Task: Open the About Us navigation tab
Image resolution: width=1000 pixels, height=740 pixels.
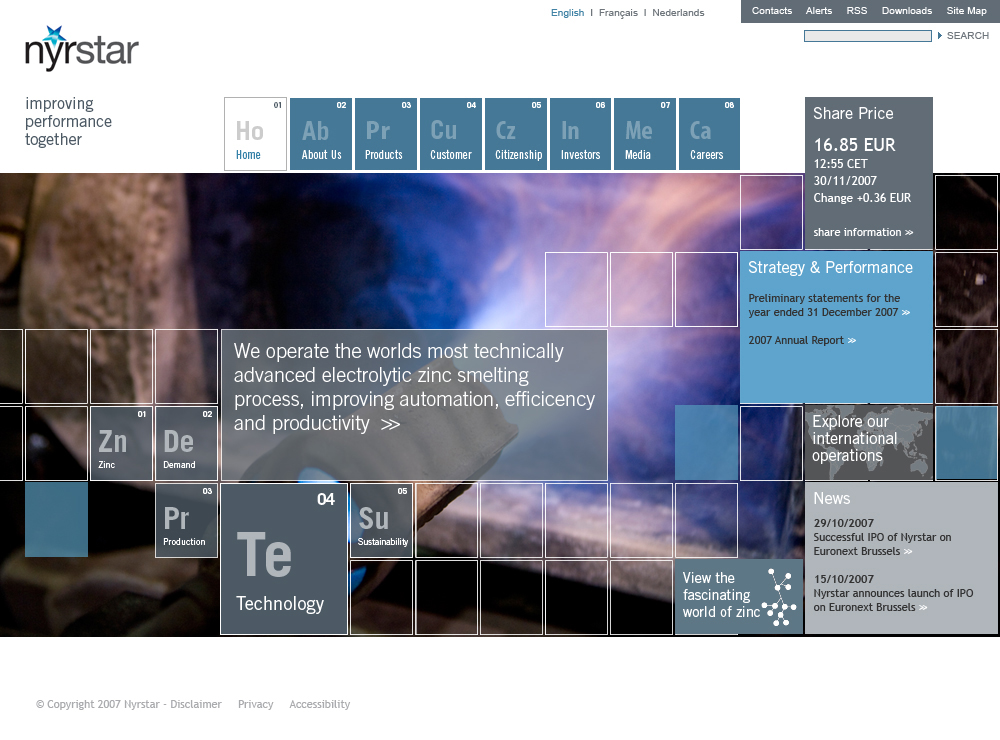Action: (x=322, y=134)
